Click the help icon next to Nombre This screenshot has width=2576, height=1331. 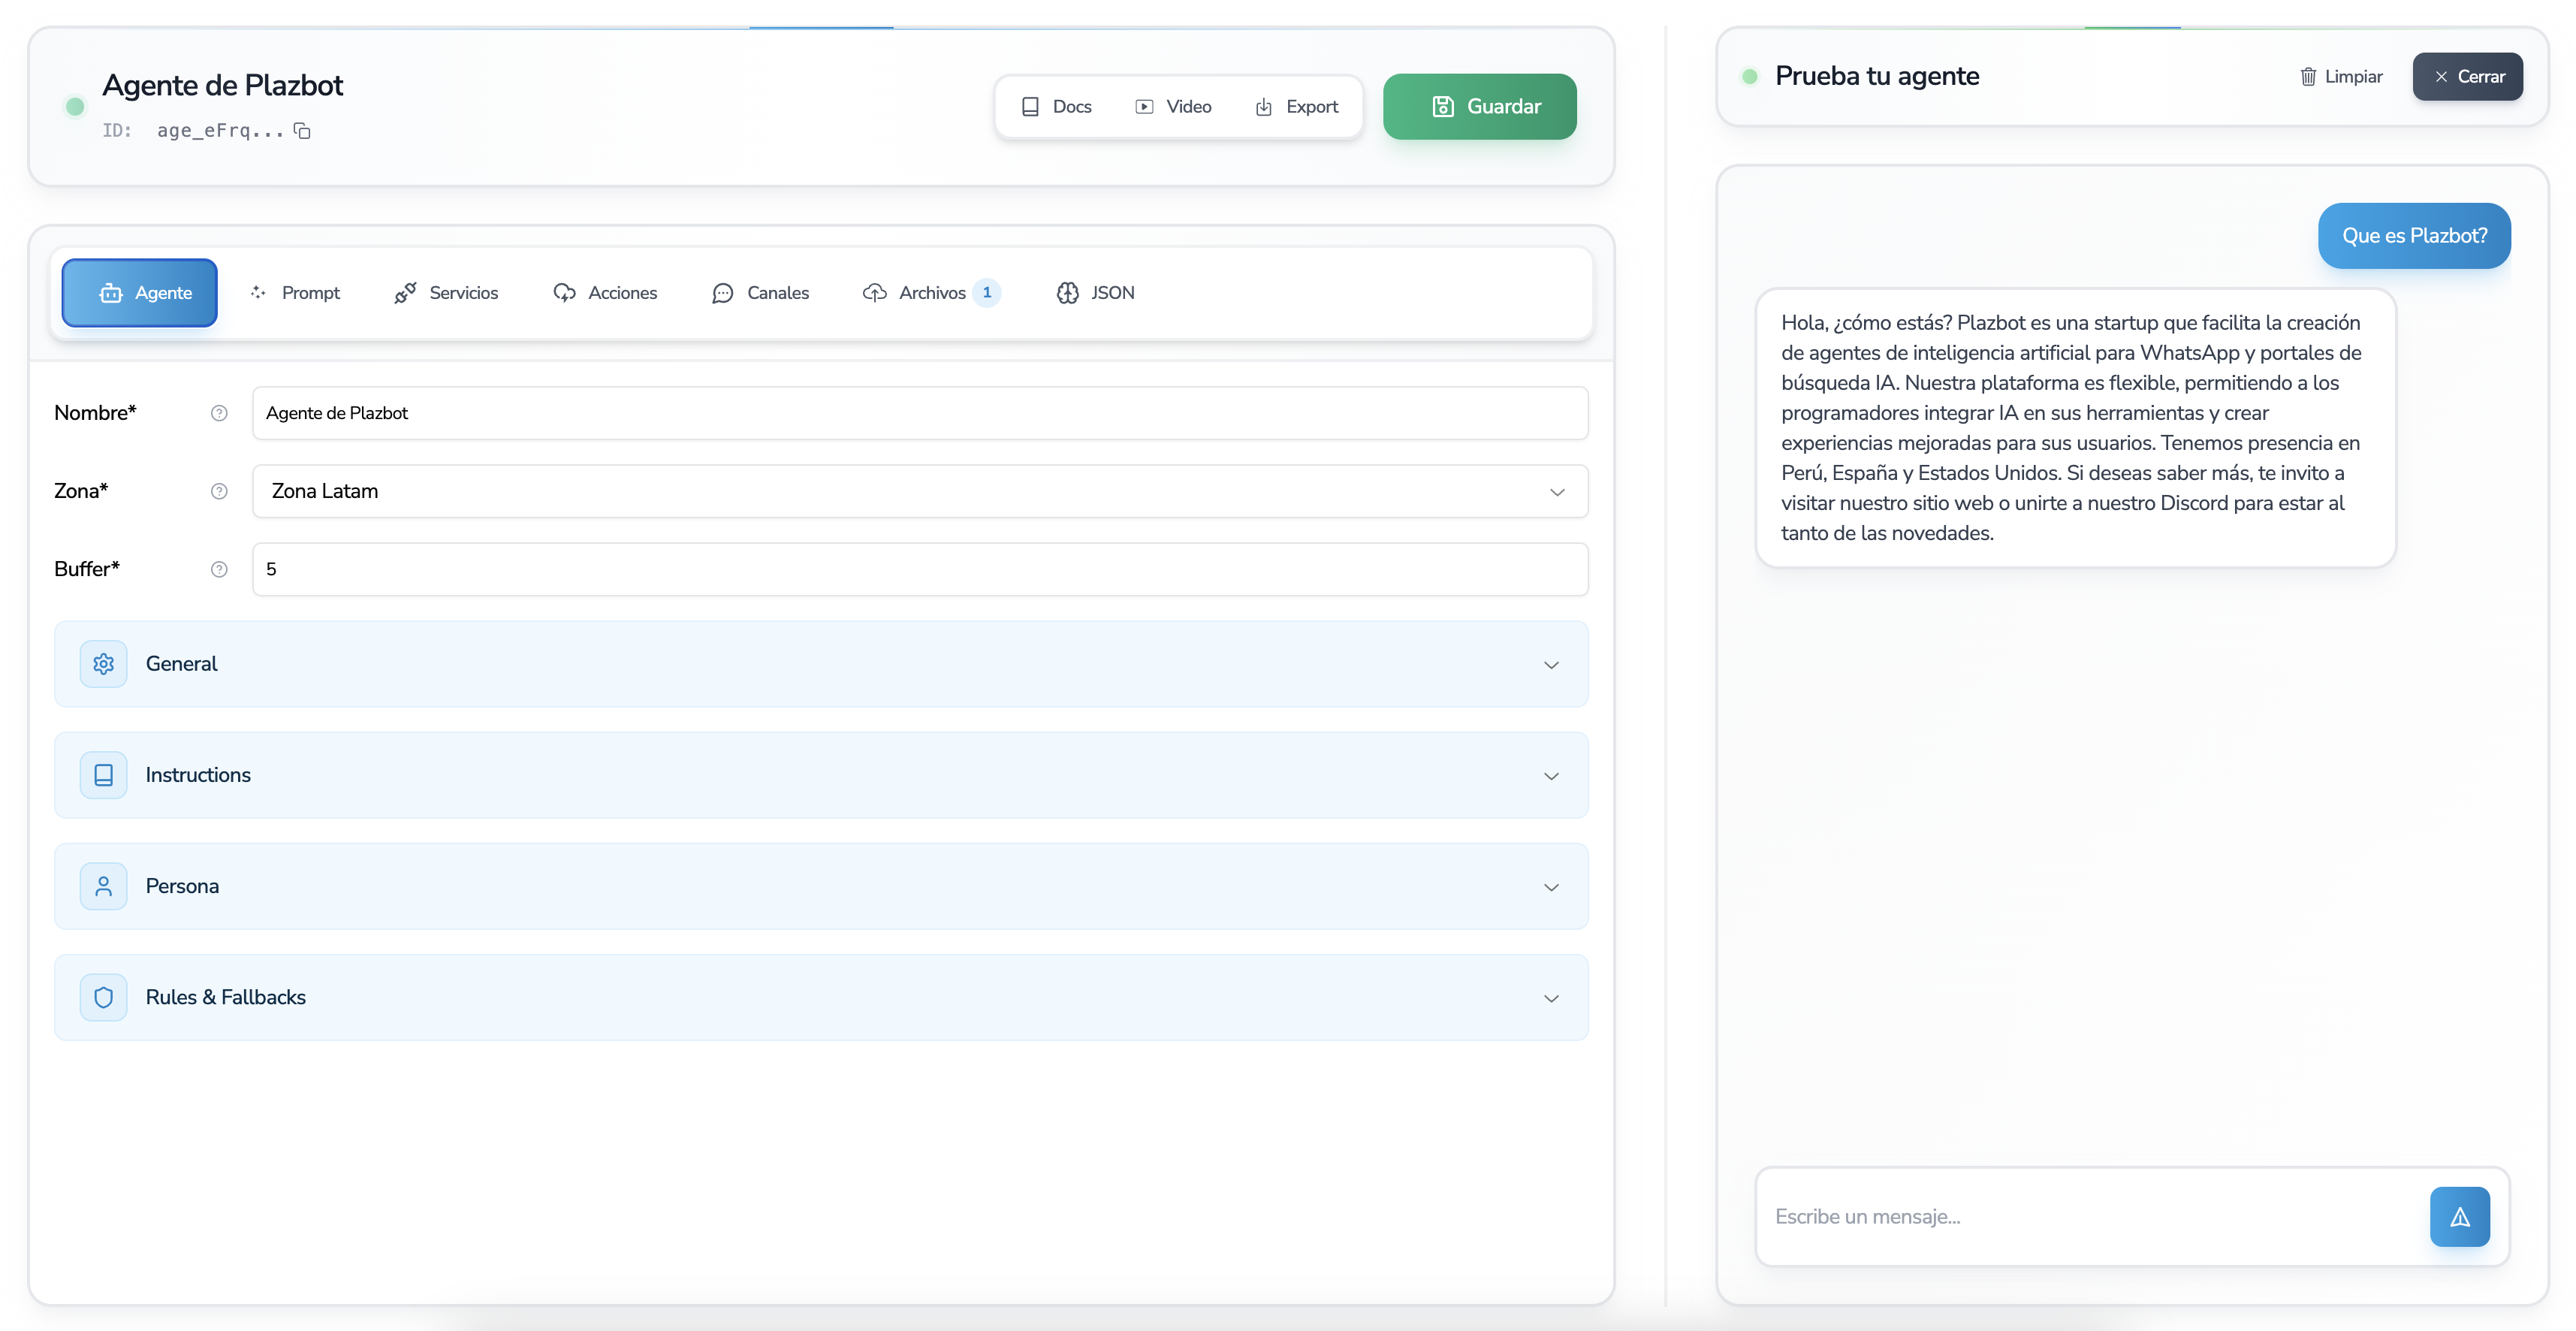click(x=219, y=413)
